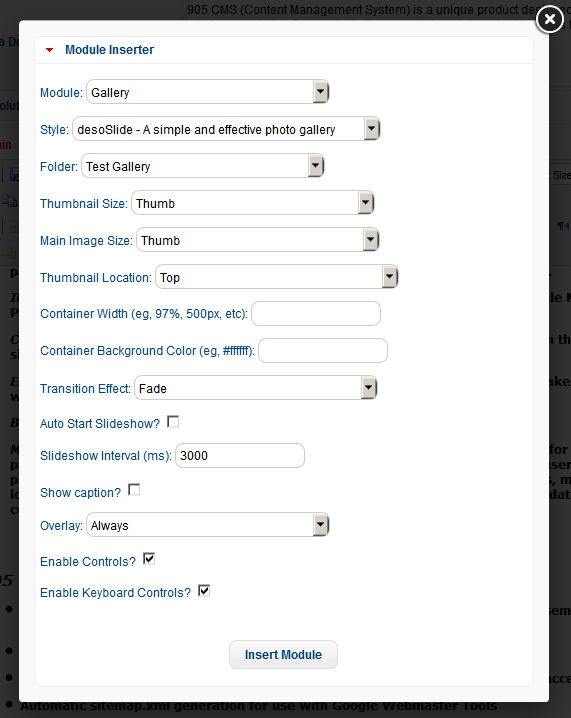Screen dimensions: 571x718
Task: Open the Style dropdown showing desoSlide
Action: (x=226, y=129)
